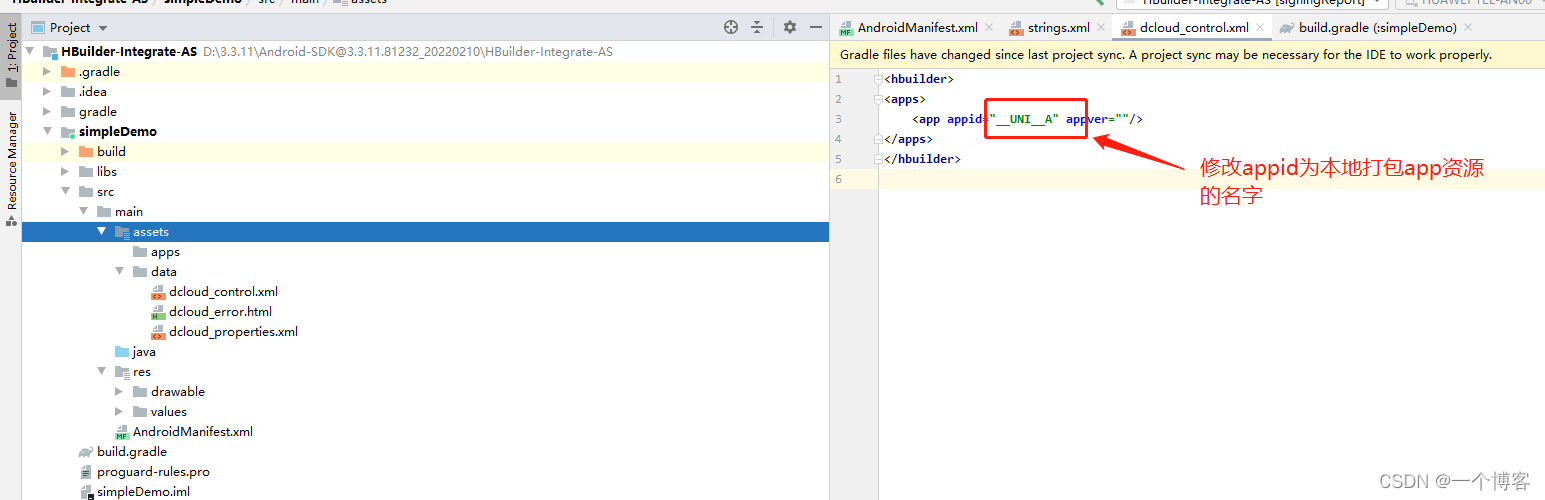1545x500 pixels.
Task: Click the dcloud_error.html file icon
Action: [x=158, y=312]
